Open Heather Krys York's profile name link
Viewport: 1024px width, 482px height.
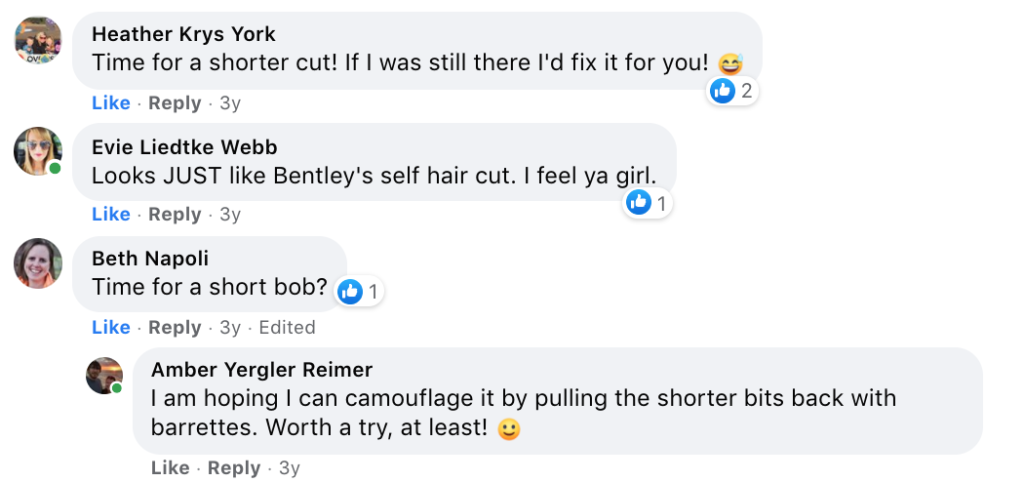point(183,34)
